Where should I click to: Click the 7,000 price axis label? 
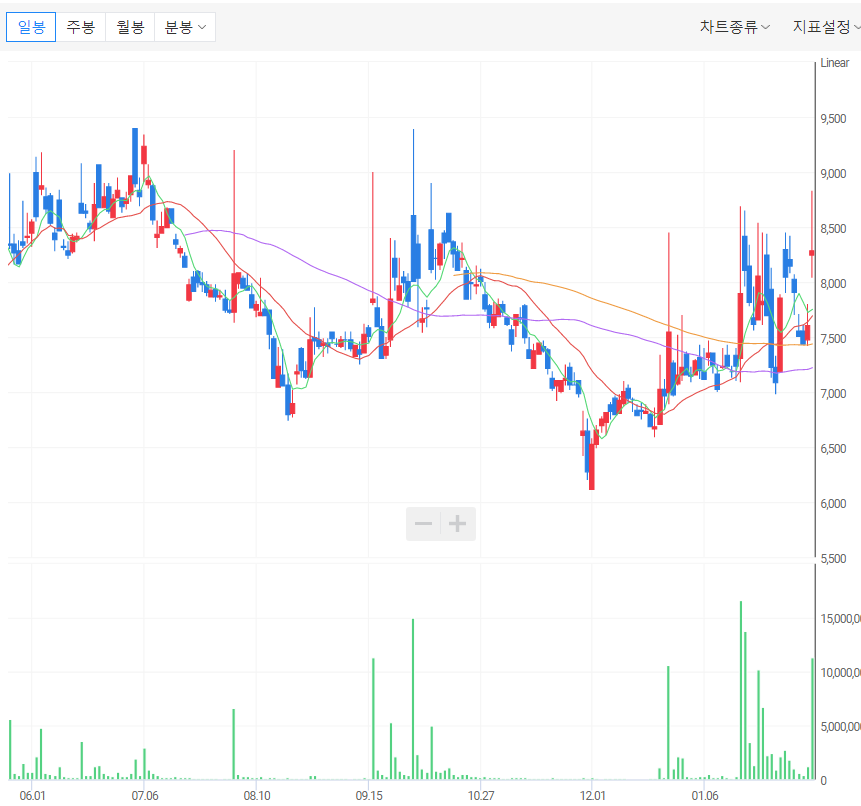point(833,393)
